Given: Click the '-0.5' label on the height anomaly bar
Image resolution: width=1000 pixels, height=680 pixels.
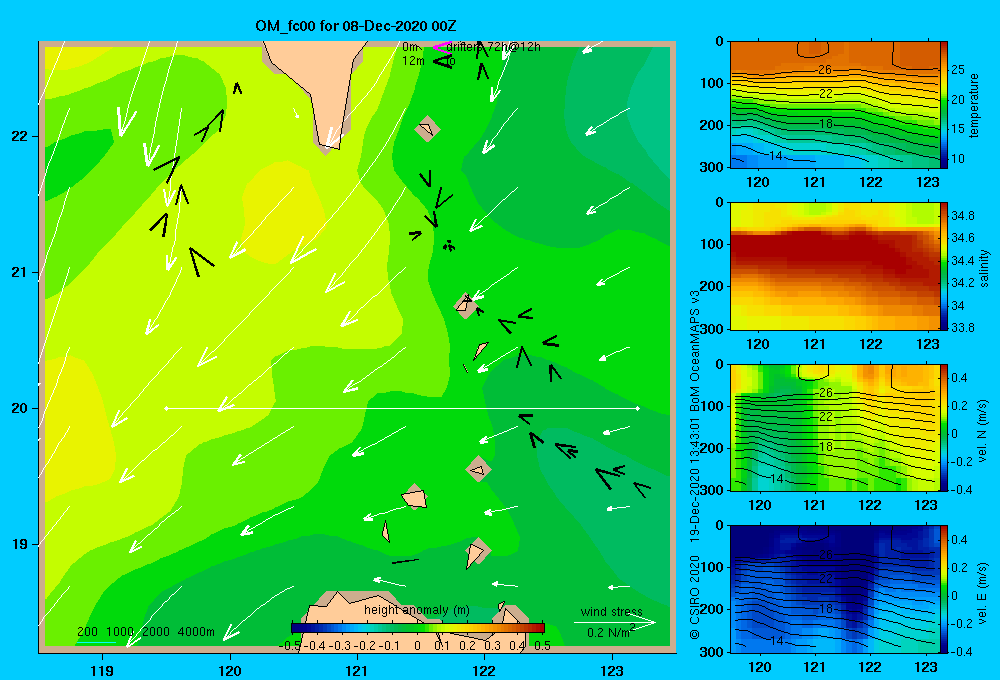Looking at the screenshot, I should pyautogui.click(x=290, y=646).
